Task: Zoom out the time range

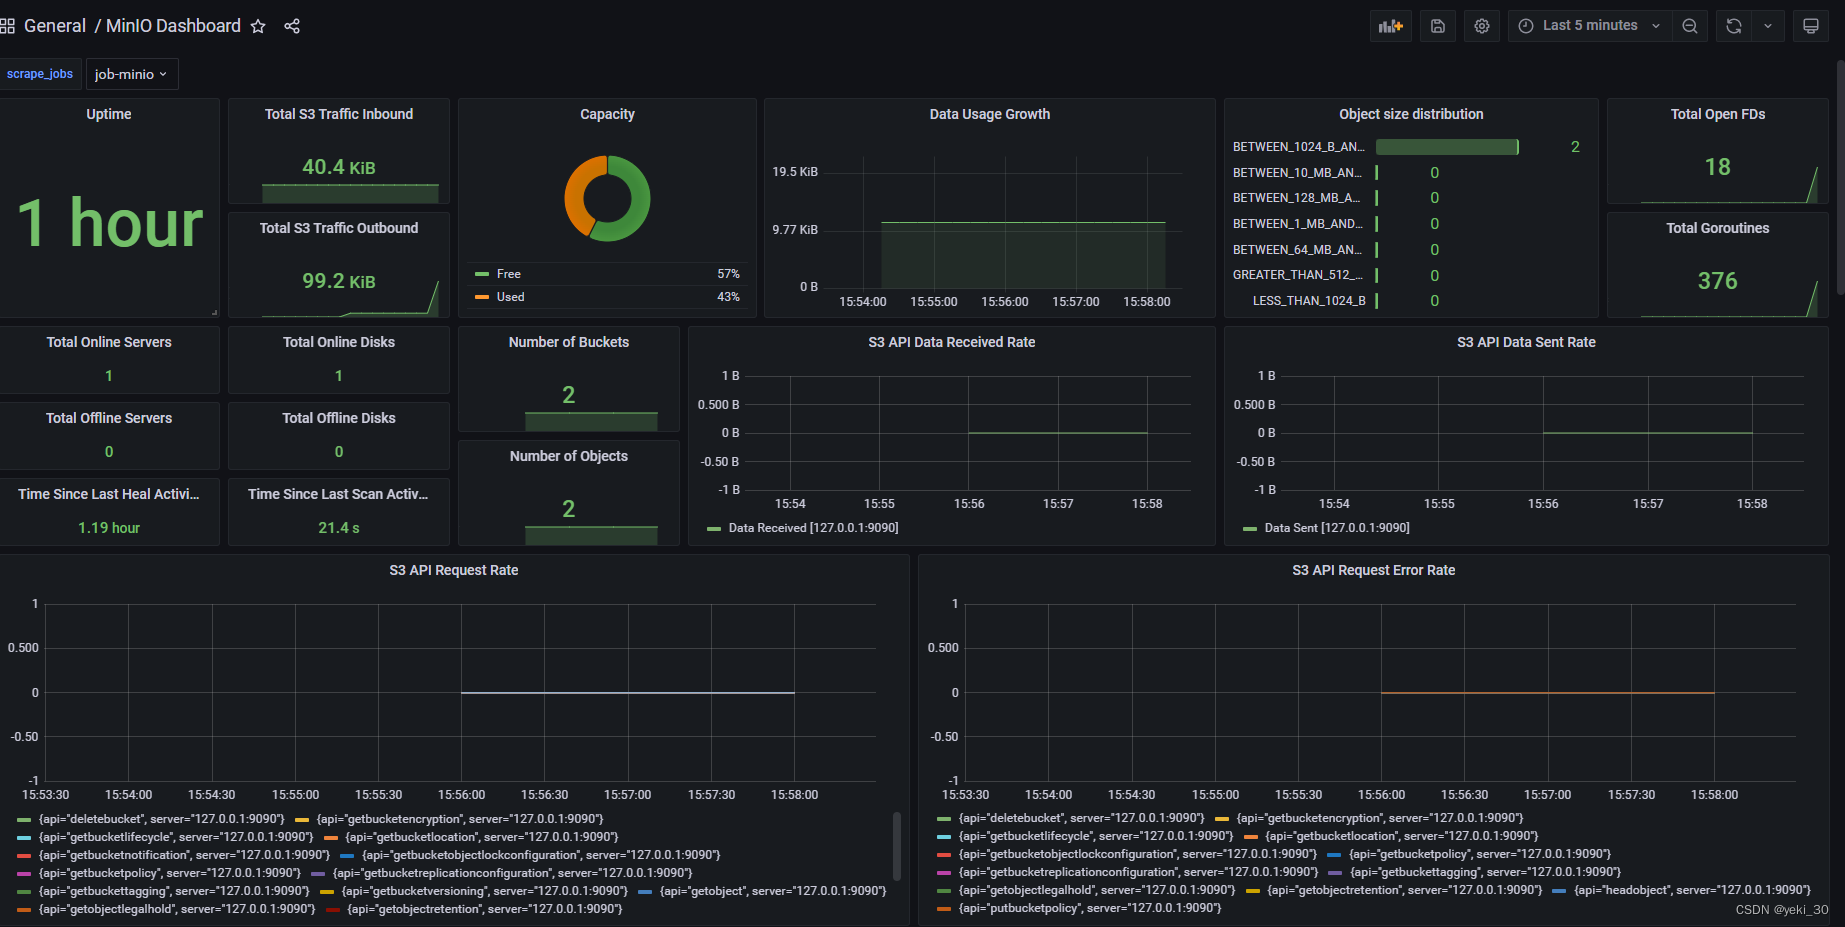Action: tap(1690, 26)
